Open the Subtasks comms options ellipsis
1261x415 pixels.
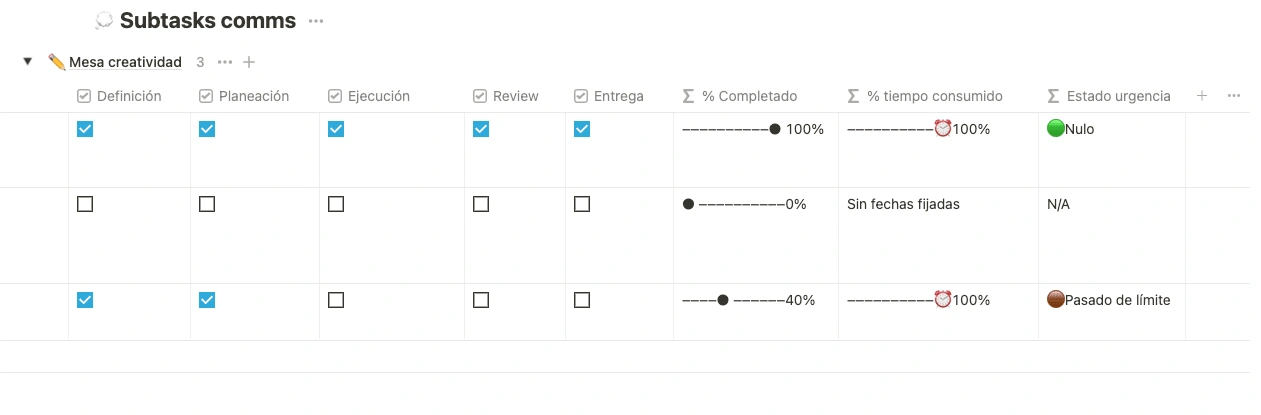click(x=316, y=21)
